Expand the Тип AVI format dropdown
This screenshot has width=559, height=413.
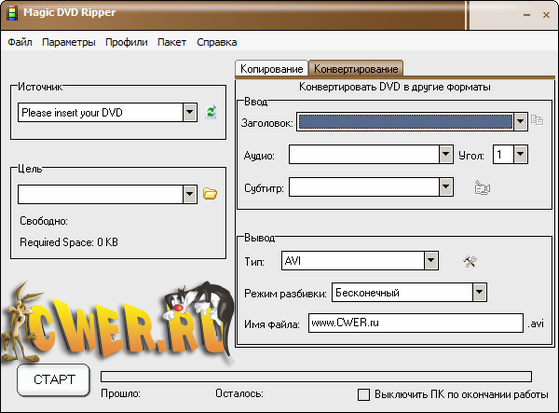(x=431, y=261)
